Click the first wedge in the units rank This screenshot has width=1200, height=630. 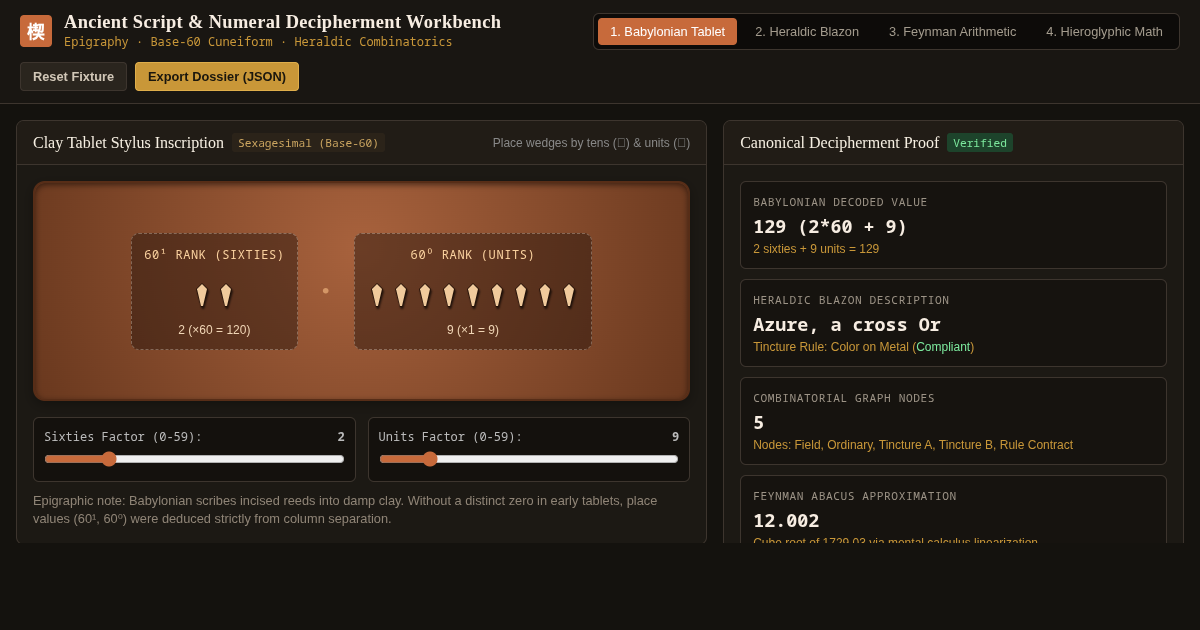[377, 295]
